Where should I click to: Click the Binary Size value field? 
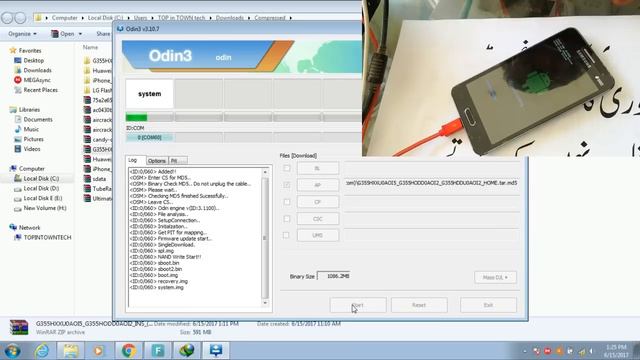333,276
